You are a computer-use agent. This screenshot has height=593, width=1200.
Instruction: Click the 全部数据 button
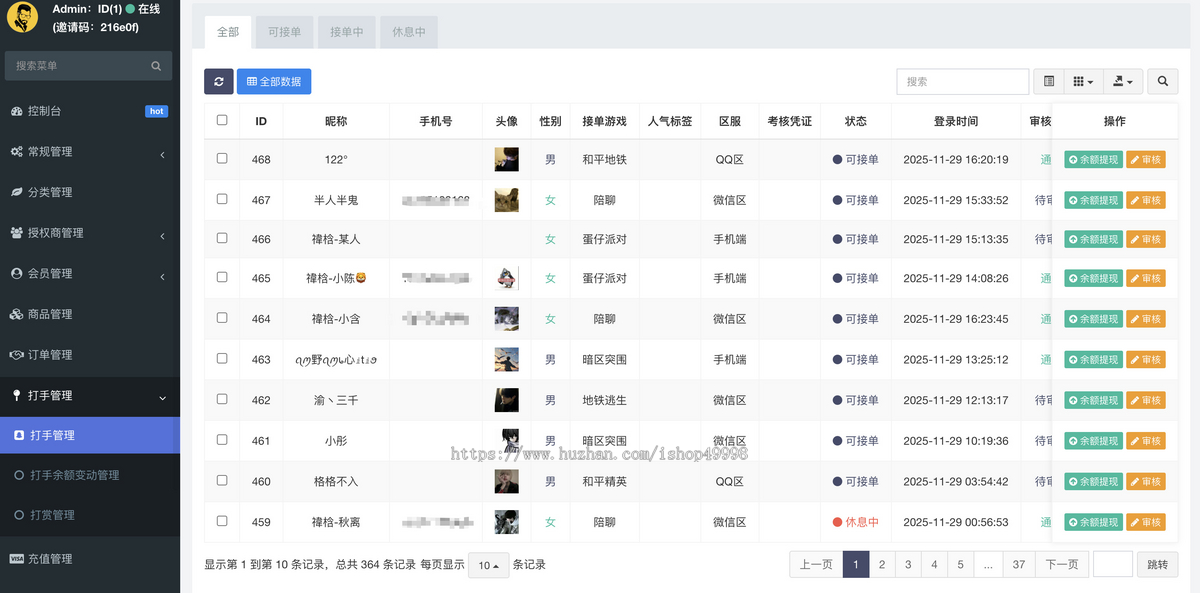click(273, 81)
